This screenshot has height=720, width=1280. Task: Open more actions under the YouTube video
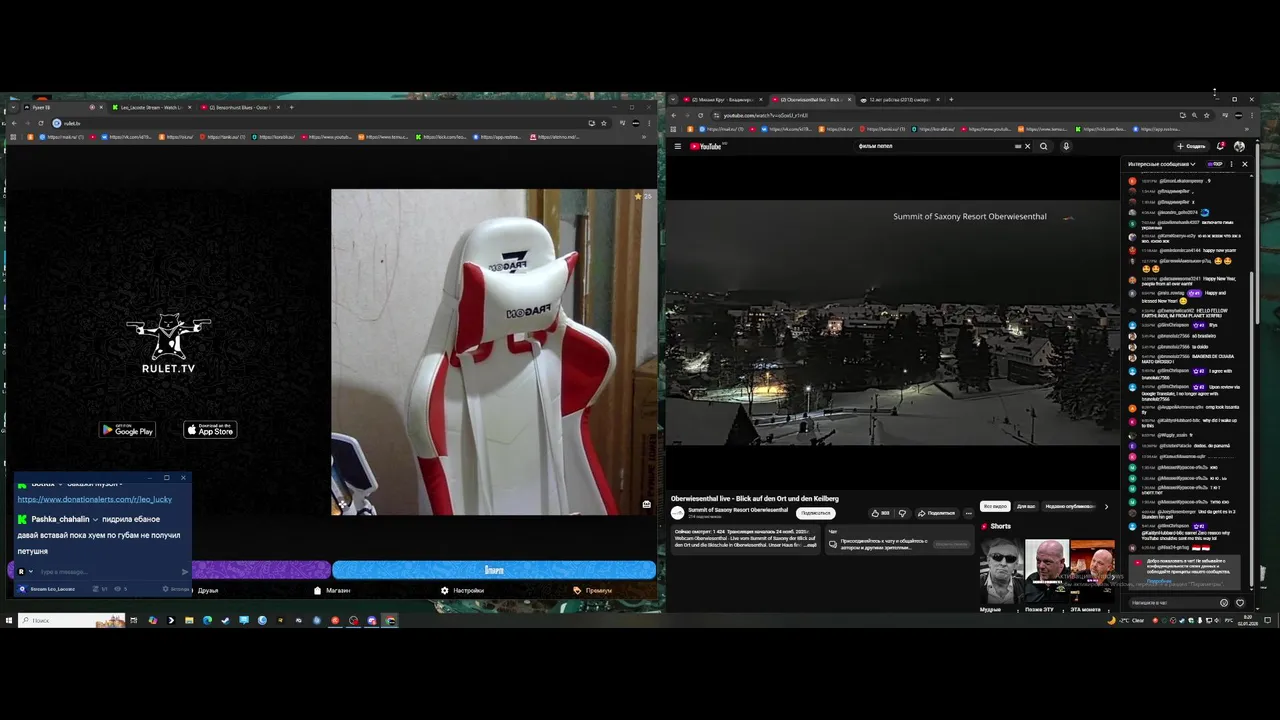click(968, 513)
